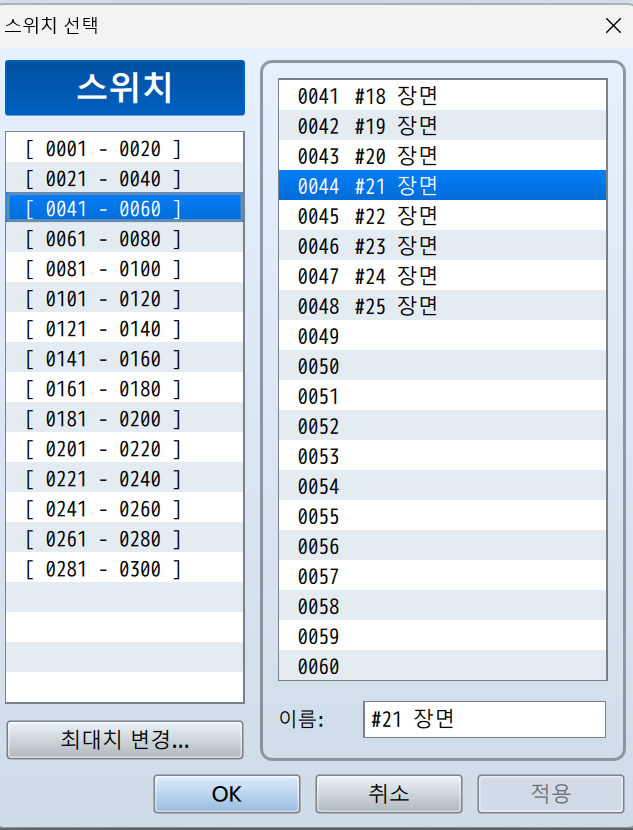Cancel with the 취소 button
This screenshot has width=633, height=830.
[x=389, y=794]
